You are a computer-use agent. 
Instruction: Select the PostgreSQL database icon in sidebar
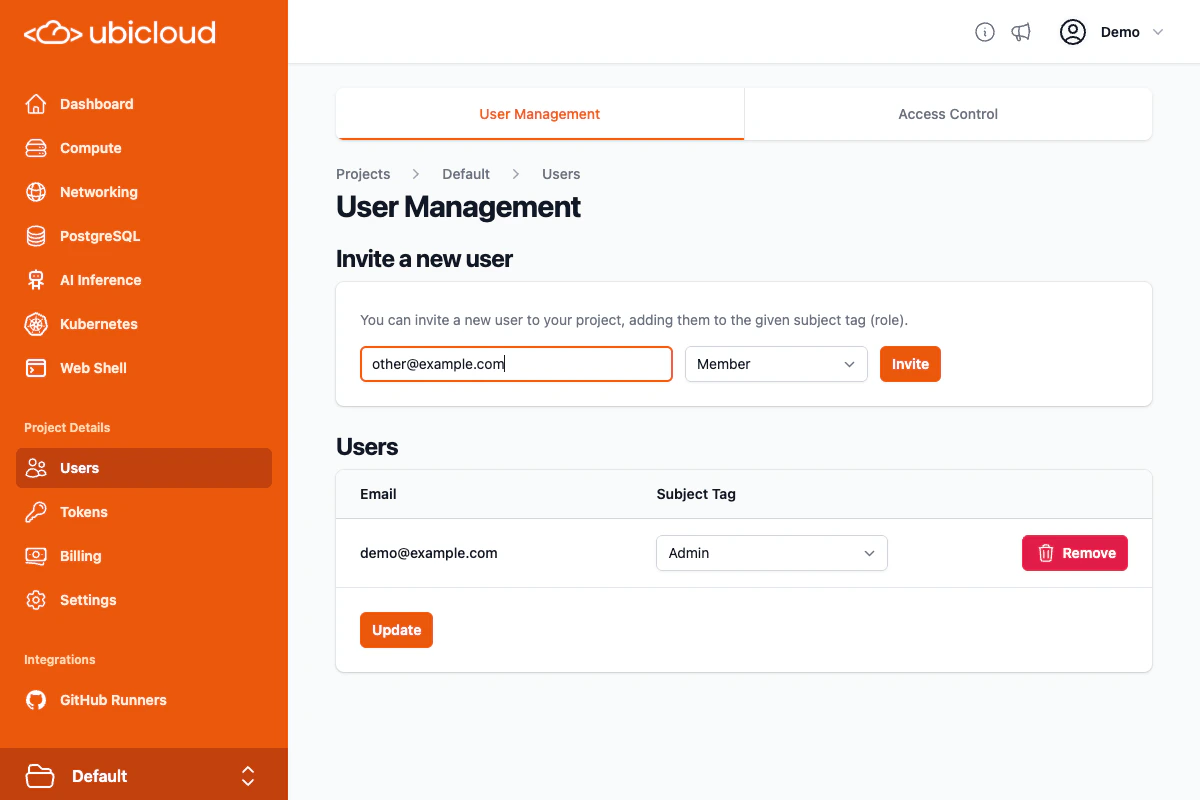(x=35, y=236)
